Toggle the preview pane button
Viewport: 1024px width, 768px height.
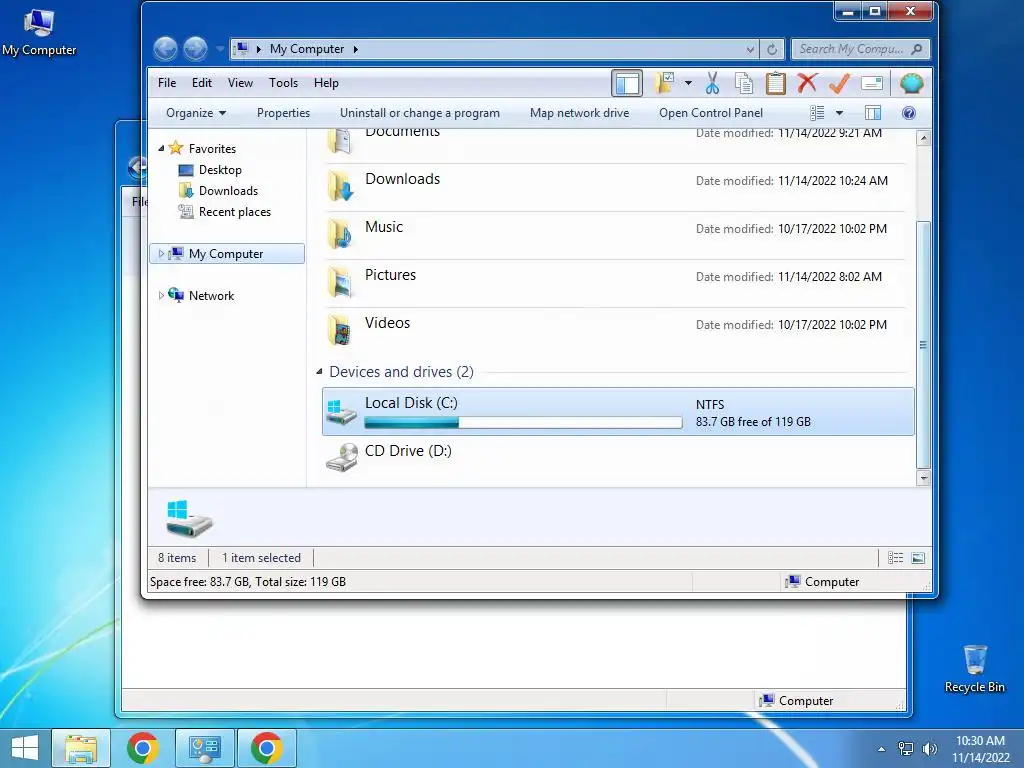coord(872,113)
